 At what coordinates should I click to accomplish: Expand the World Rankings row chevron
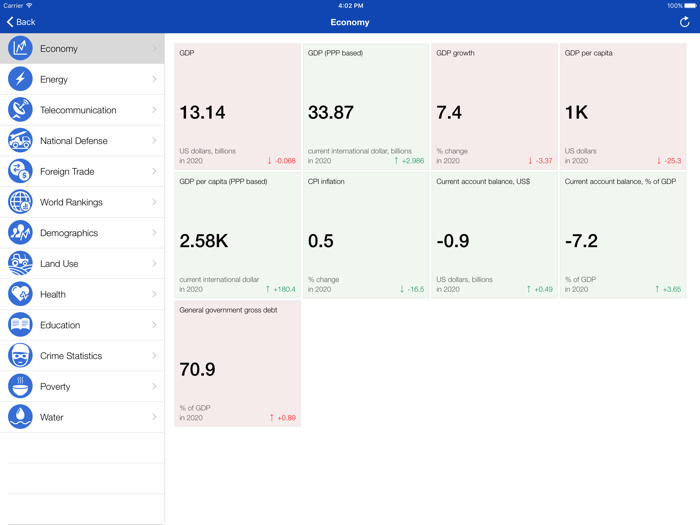[x=154, y=202]
